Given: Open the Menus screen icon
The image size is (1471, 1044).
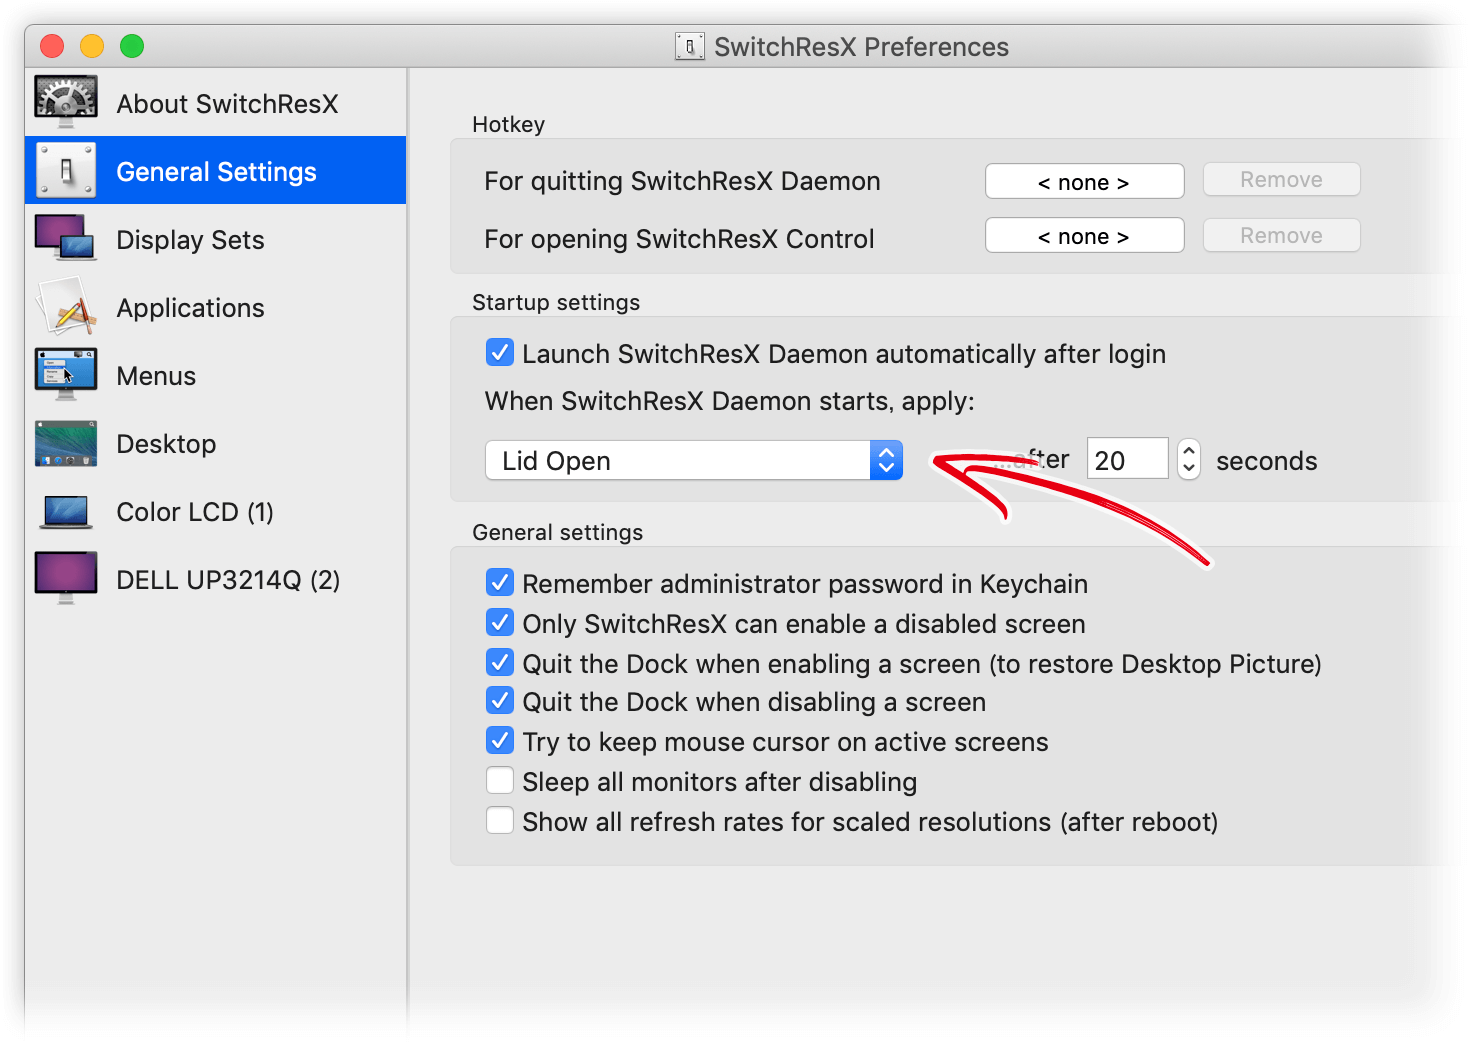Looking at the screenshot, I should [x=66, y=374].
